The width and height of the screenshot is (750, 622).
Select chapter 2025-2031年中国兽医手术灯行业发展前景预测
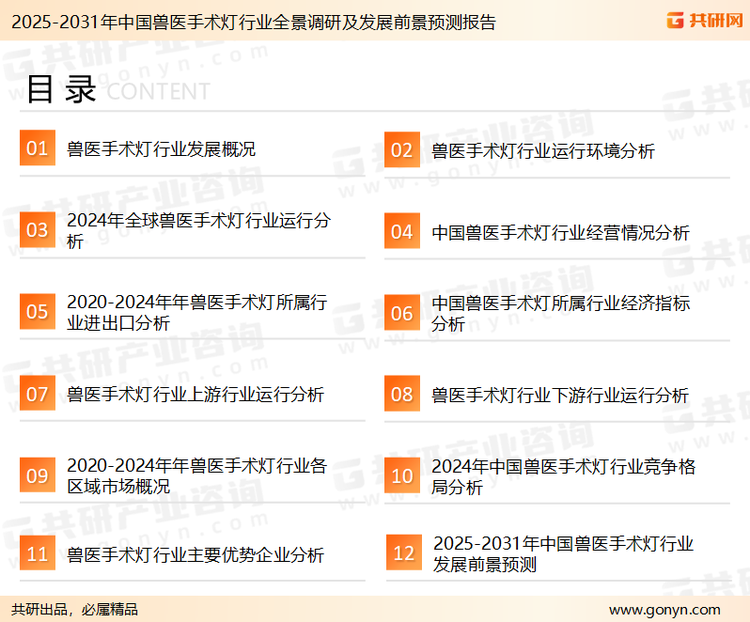coord(563,554)
